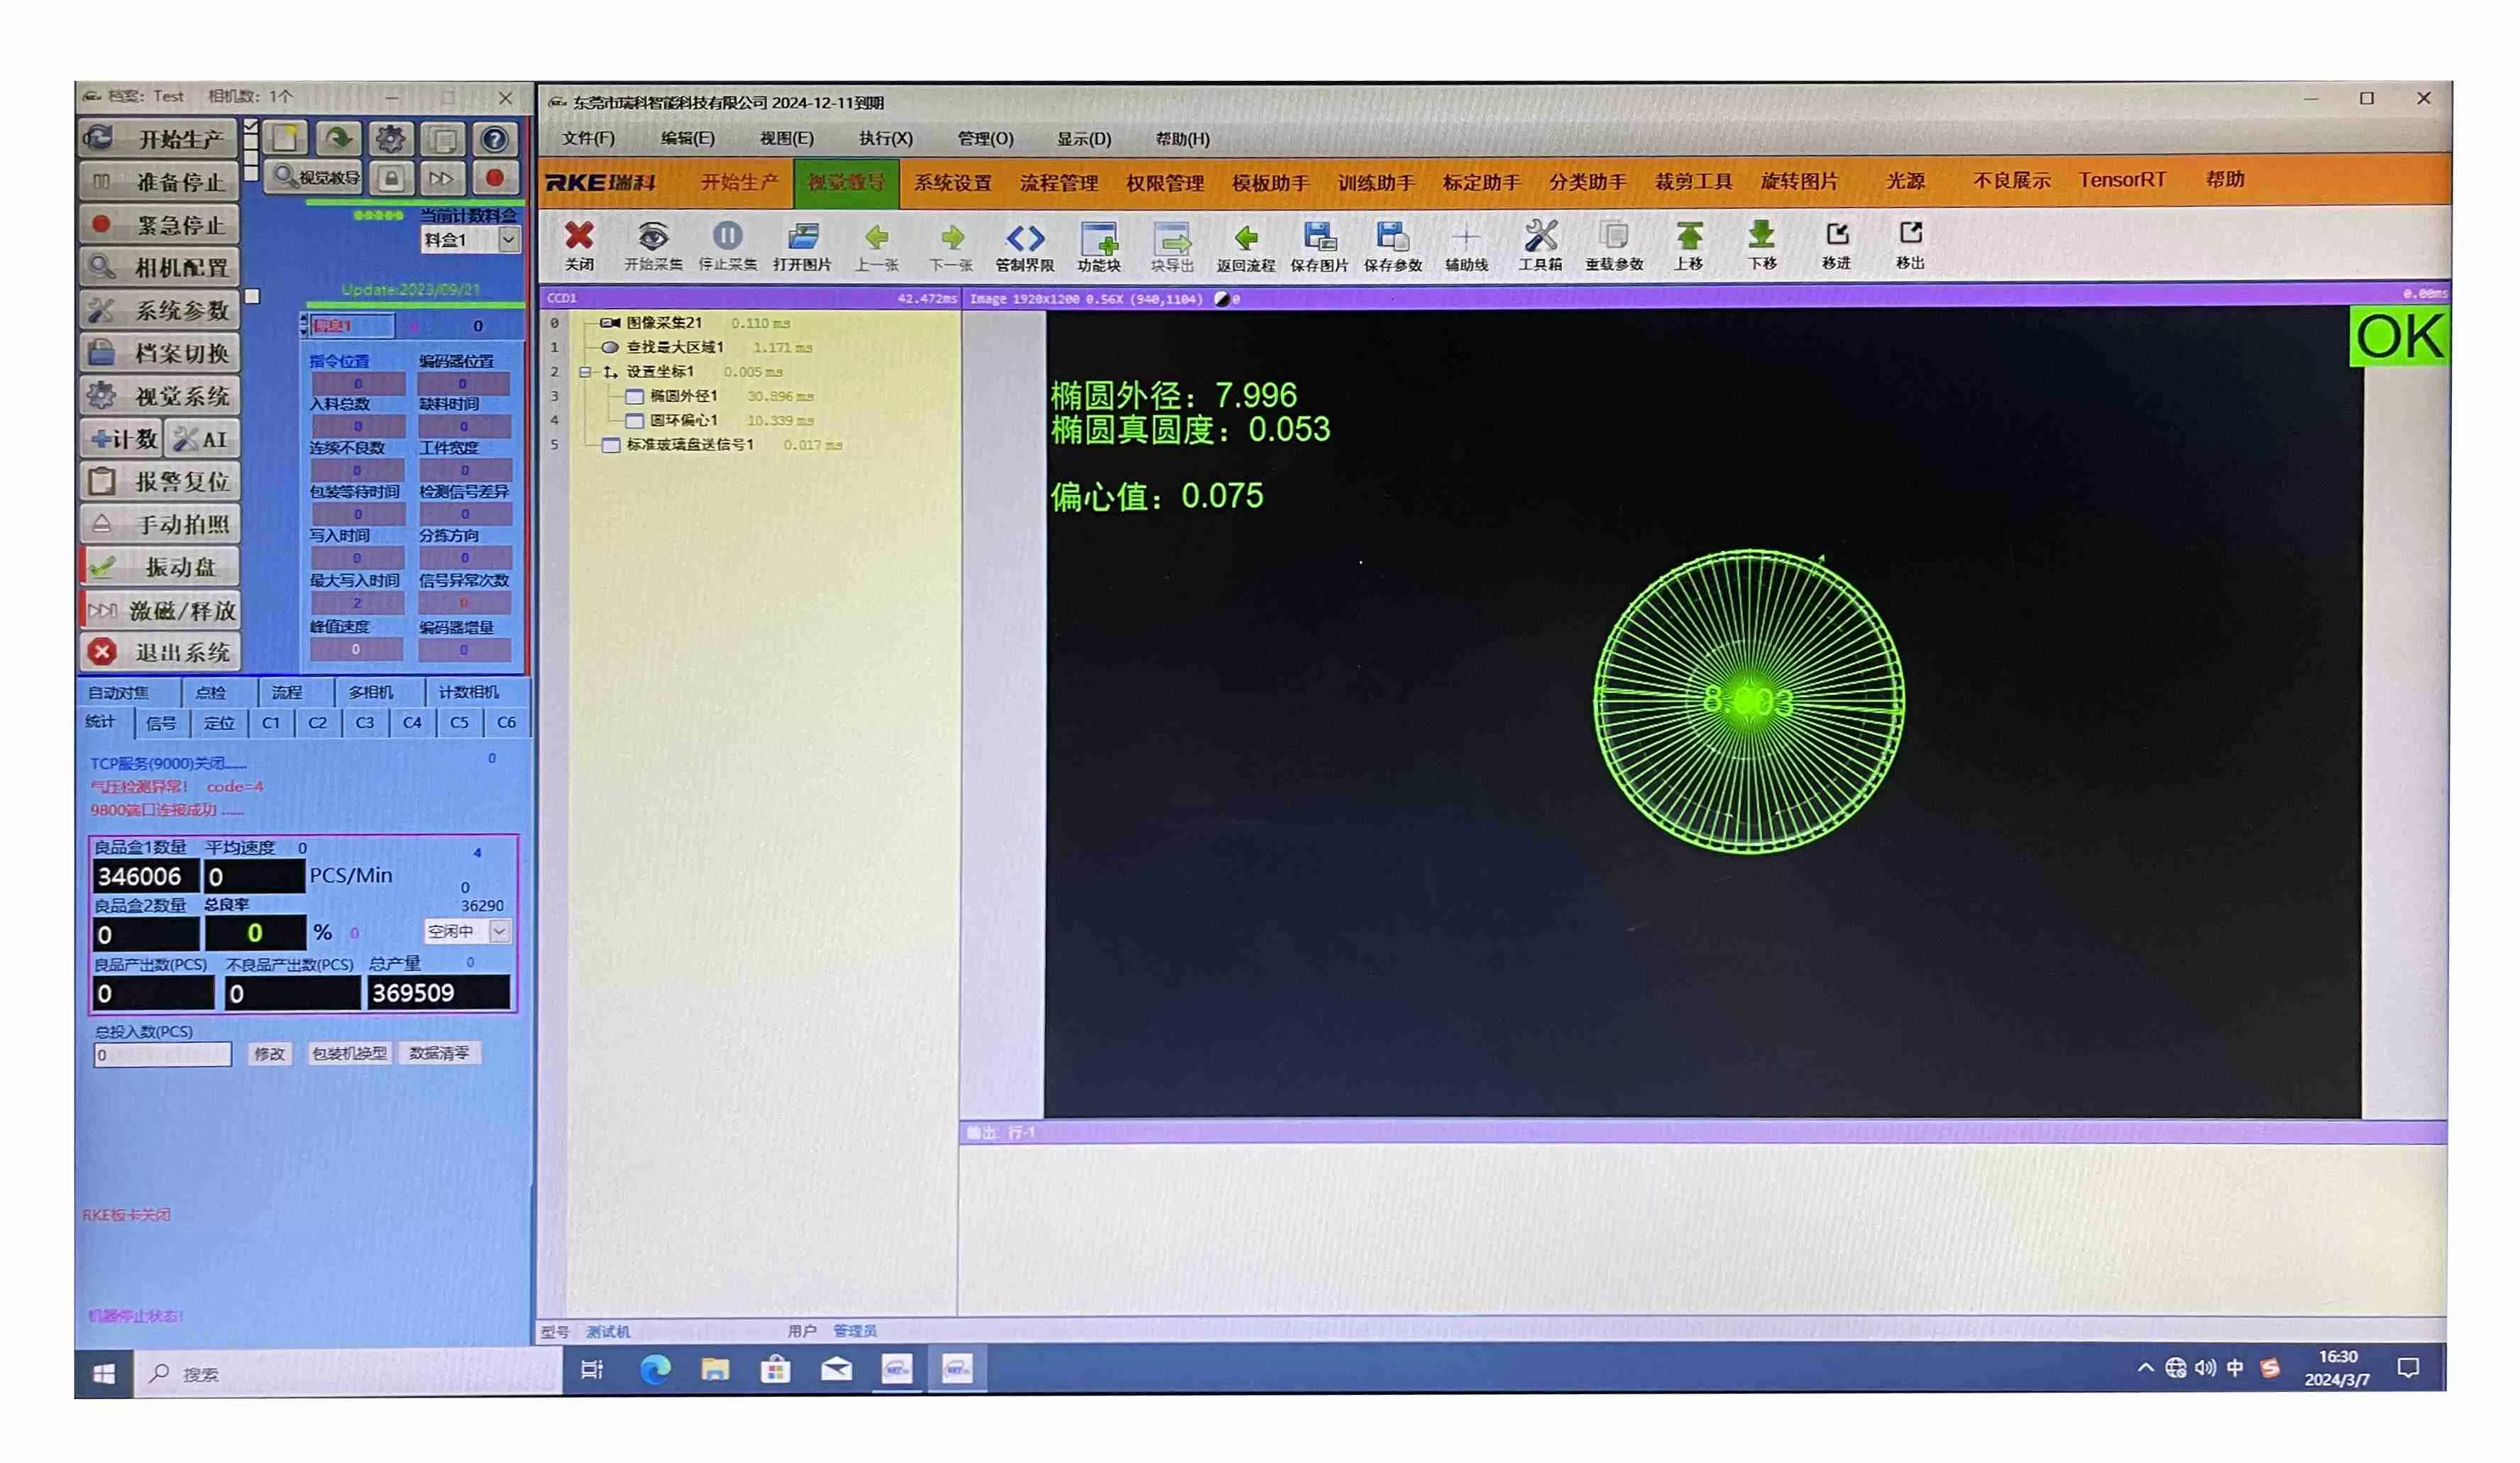This screenshot has width=2520, height=1463.
Task: Collapse the 设置坐标1 tree node
Action: (x=585, y=372)
